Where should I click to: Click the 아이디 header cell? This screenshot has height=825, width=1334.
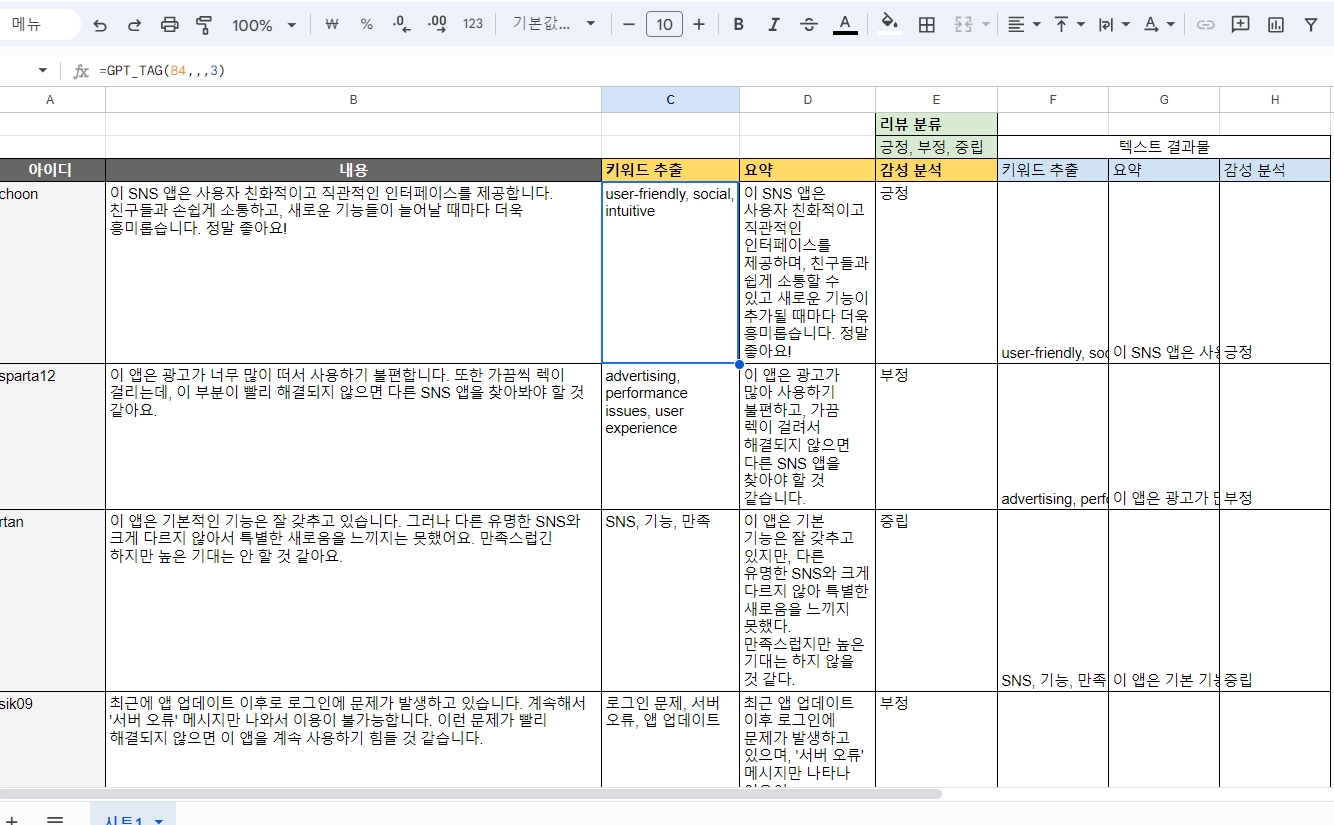click(52, 170)
